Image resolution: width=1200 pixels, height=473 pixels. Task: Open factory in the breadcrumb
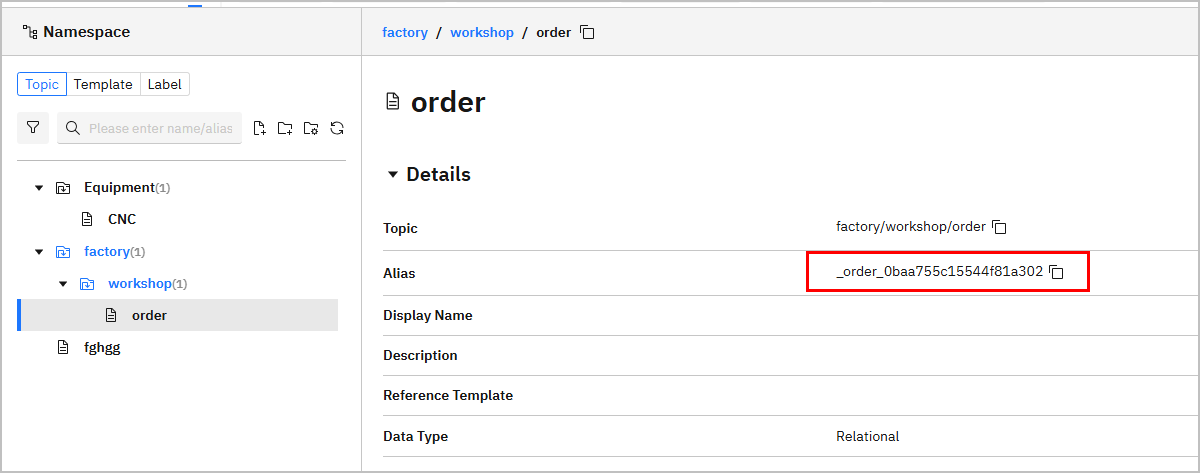[404, 33]
